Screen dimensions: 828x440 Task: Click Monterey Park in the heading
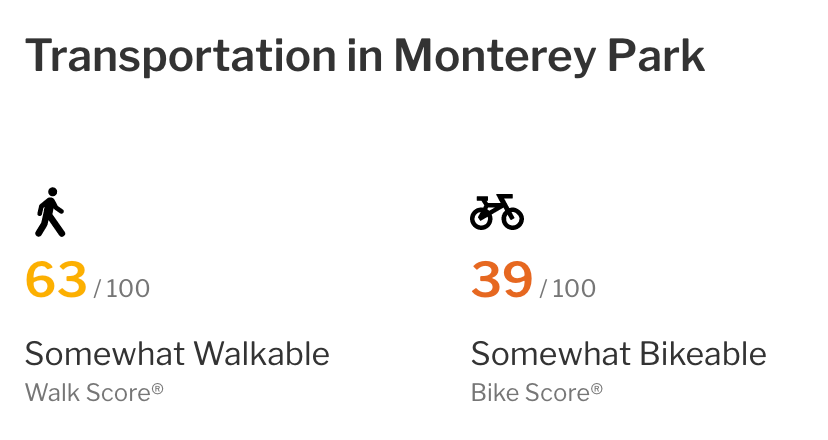[x=550, y=57]
